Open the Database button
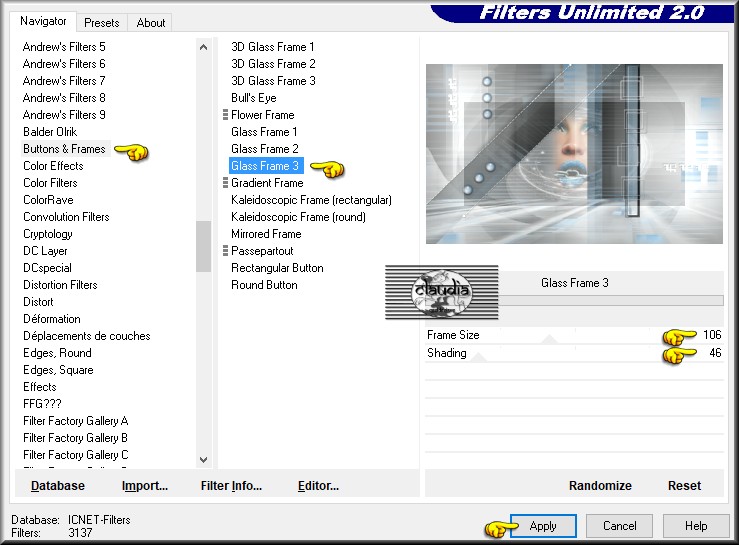The height and width of the screenshot is (545, 739). (57, 486)
